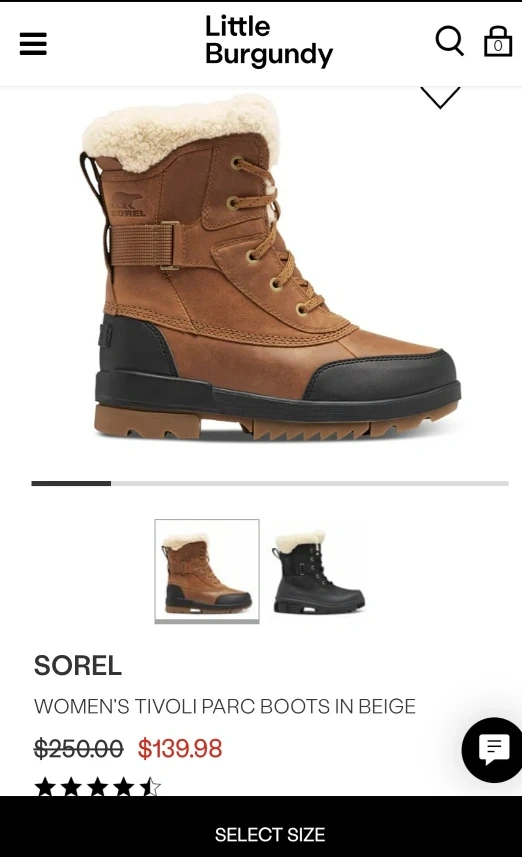
Task: Click the $139.98 sale price
Action: (x=180, y=748)
